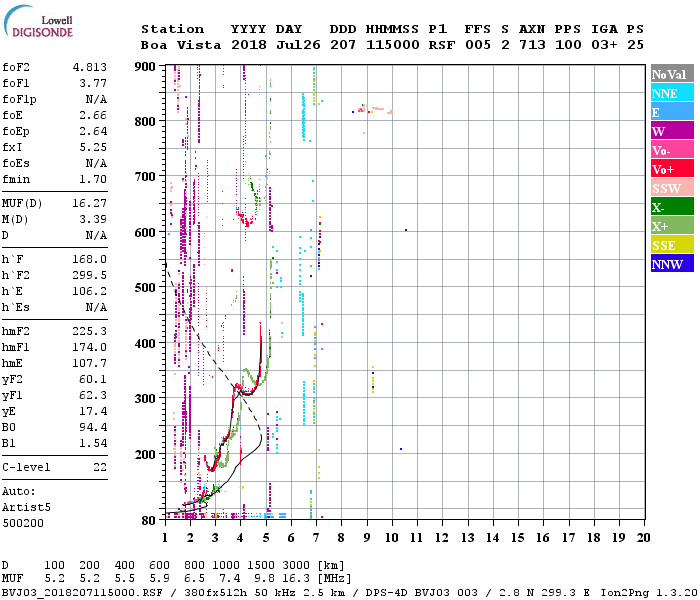Select the SSE yellow legend swatch
Image resolution: width=700 pixels, height=600 pixels.
point(672,245)
